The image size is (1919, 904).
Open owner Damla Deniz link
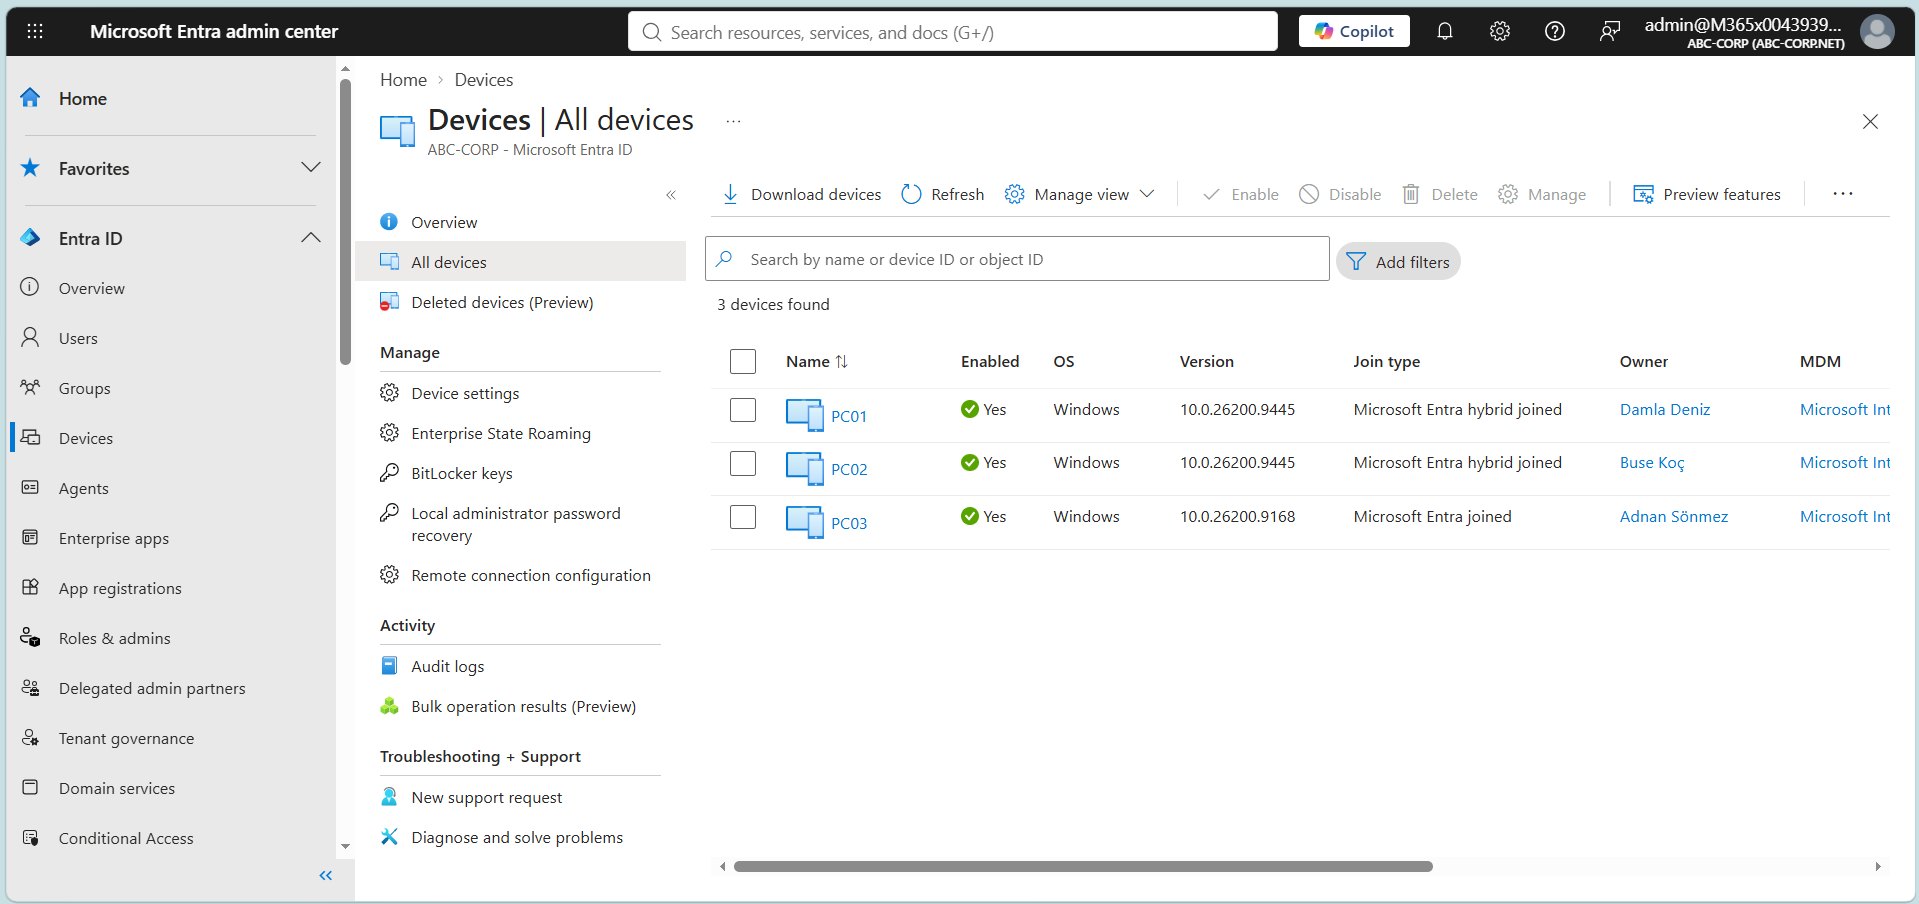pos(1665,409)
